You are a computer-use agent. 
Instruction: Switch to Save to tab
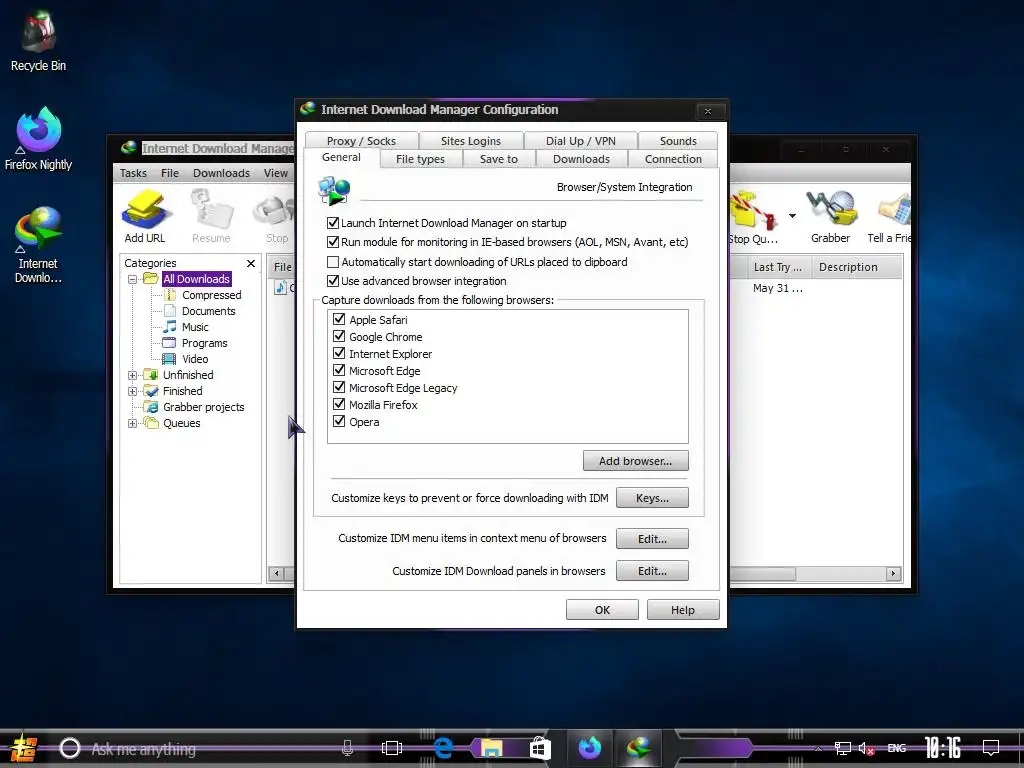[x=499, y=159]
